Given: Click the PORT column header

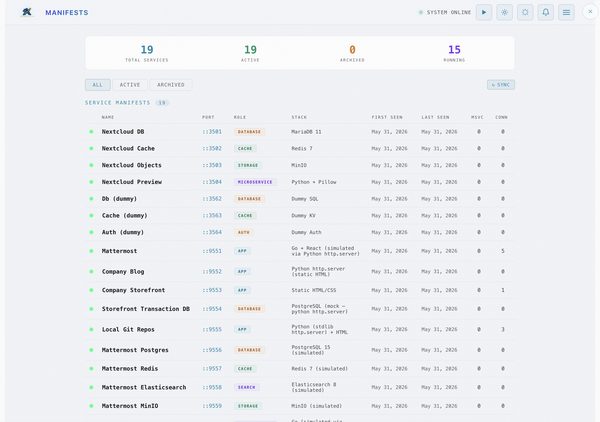Looking at the screenshot, I should pos(209,117).
